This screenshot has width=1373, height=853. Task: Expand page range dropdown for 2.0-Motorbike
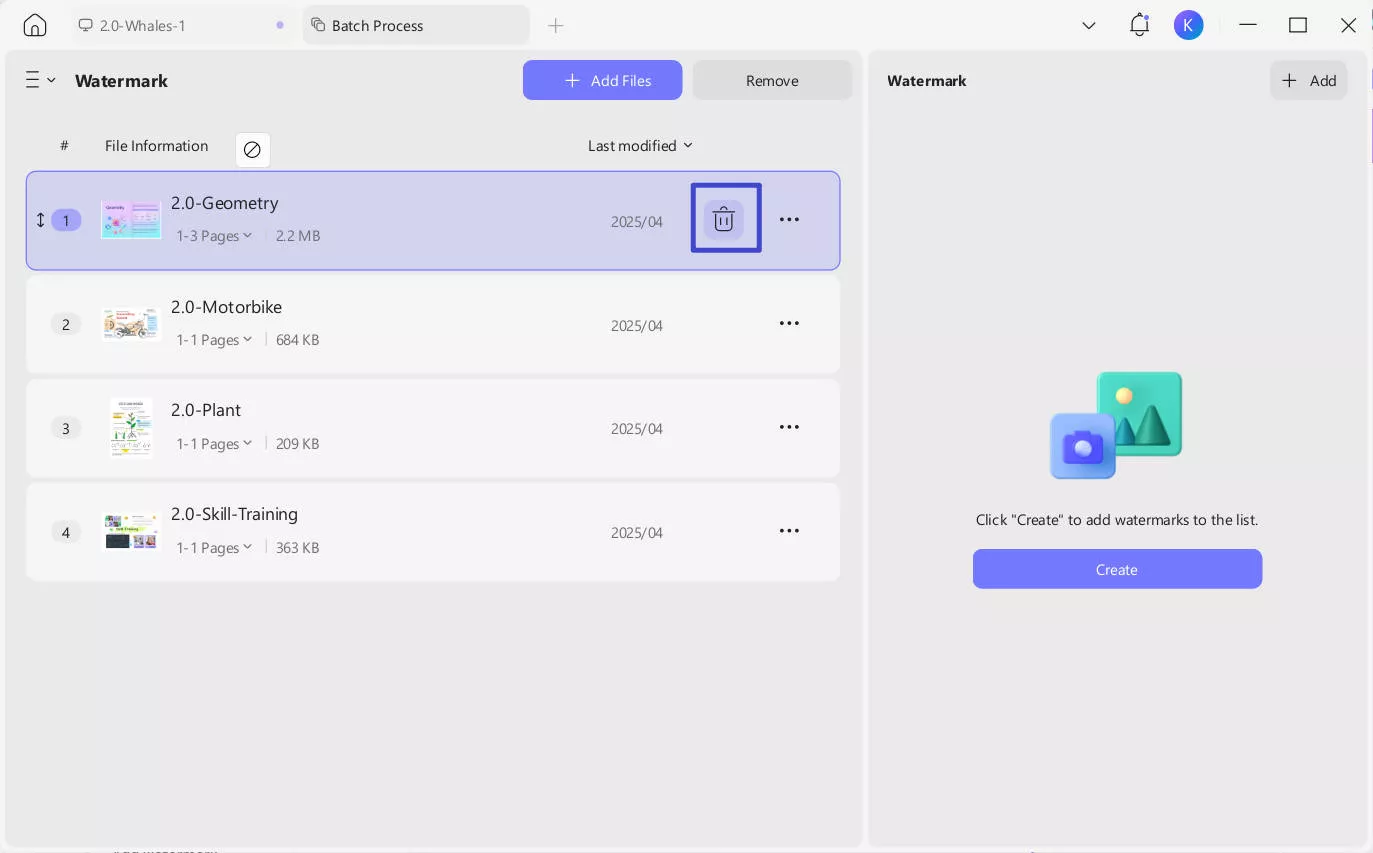(214, 340)
